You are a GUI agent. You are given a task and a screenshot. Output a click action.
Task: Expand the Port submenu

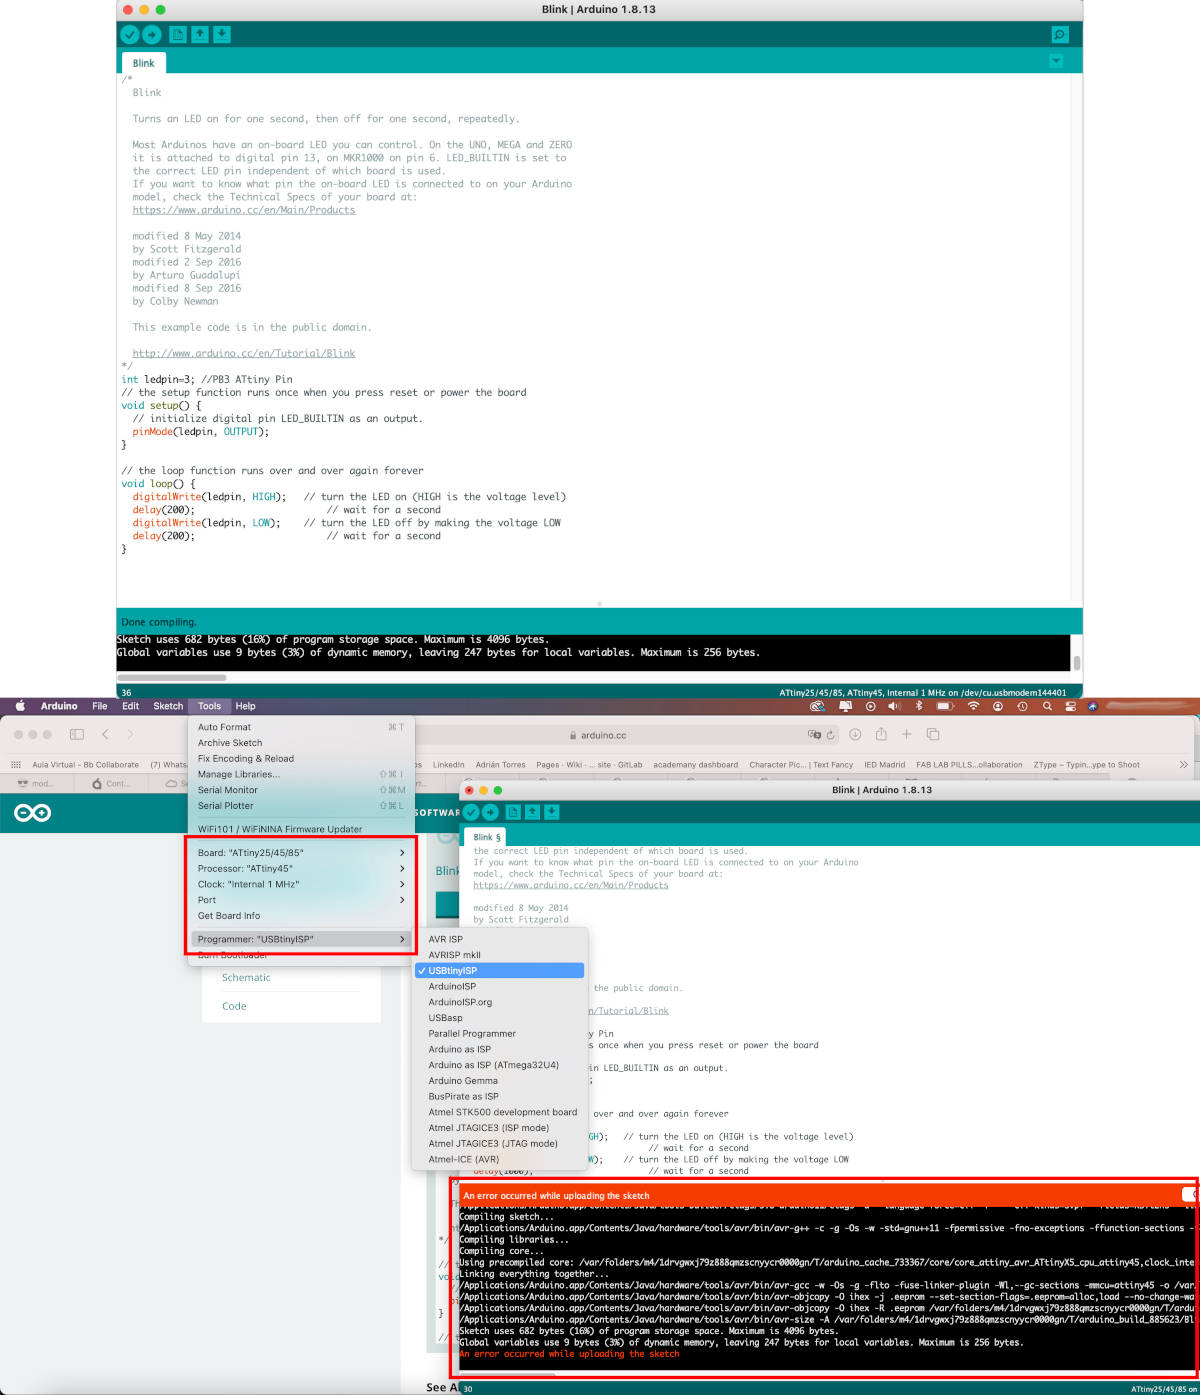click(301, 900)
